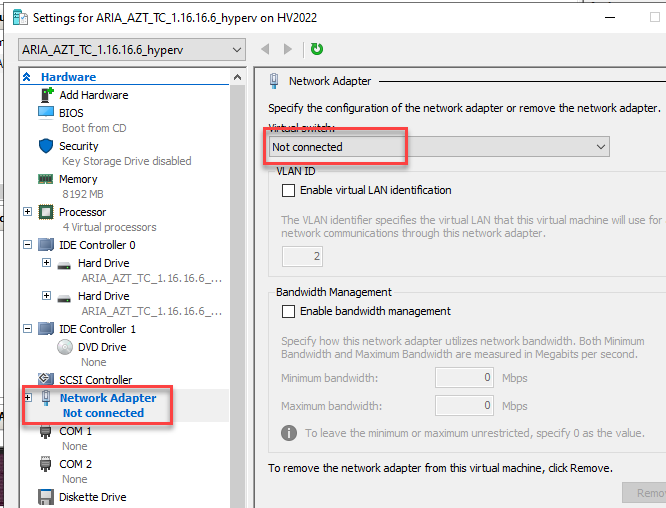The height and width of the screenshot is (508, 666).
Task: Click the Processor icon
Action: point(46,212)
